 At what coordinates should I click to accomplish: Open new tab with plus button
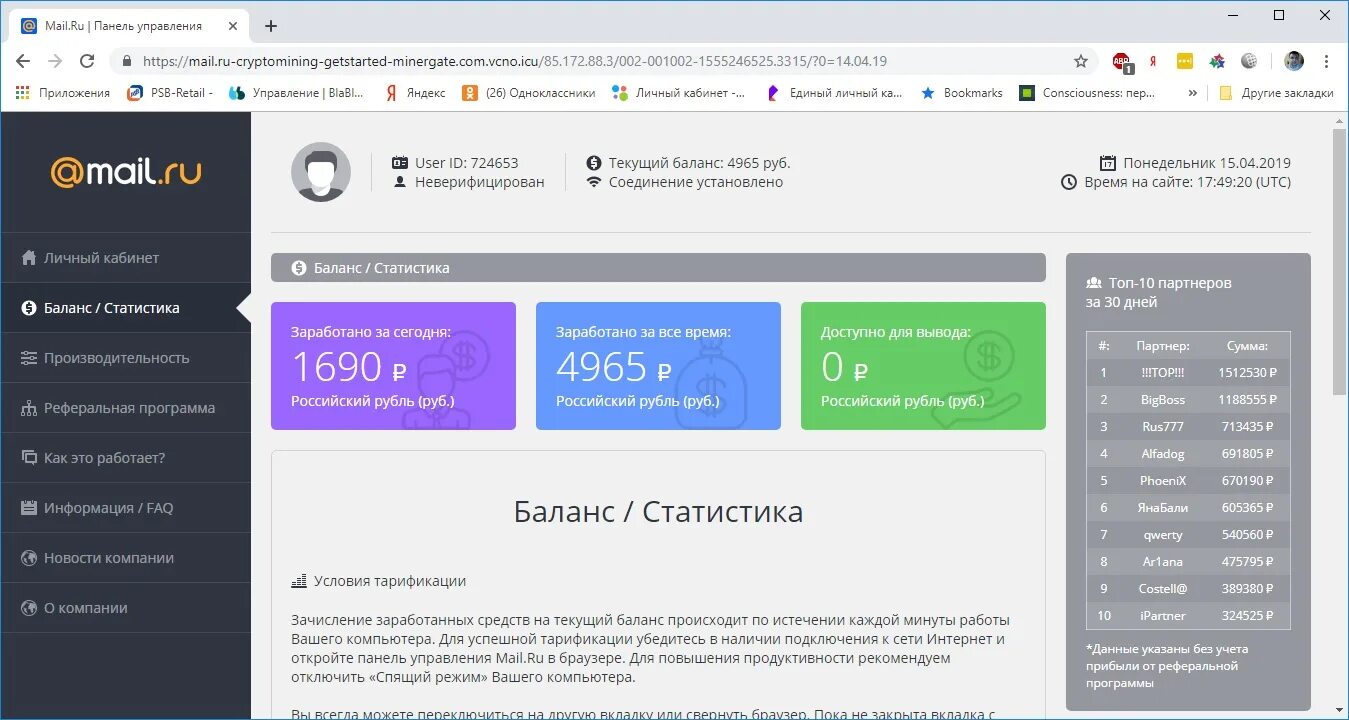pos(270,26)
